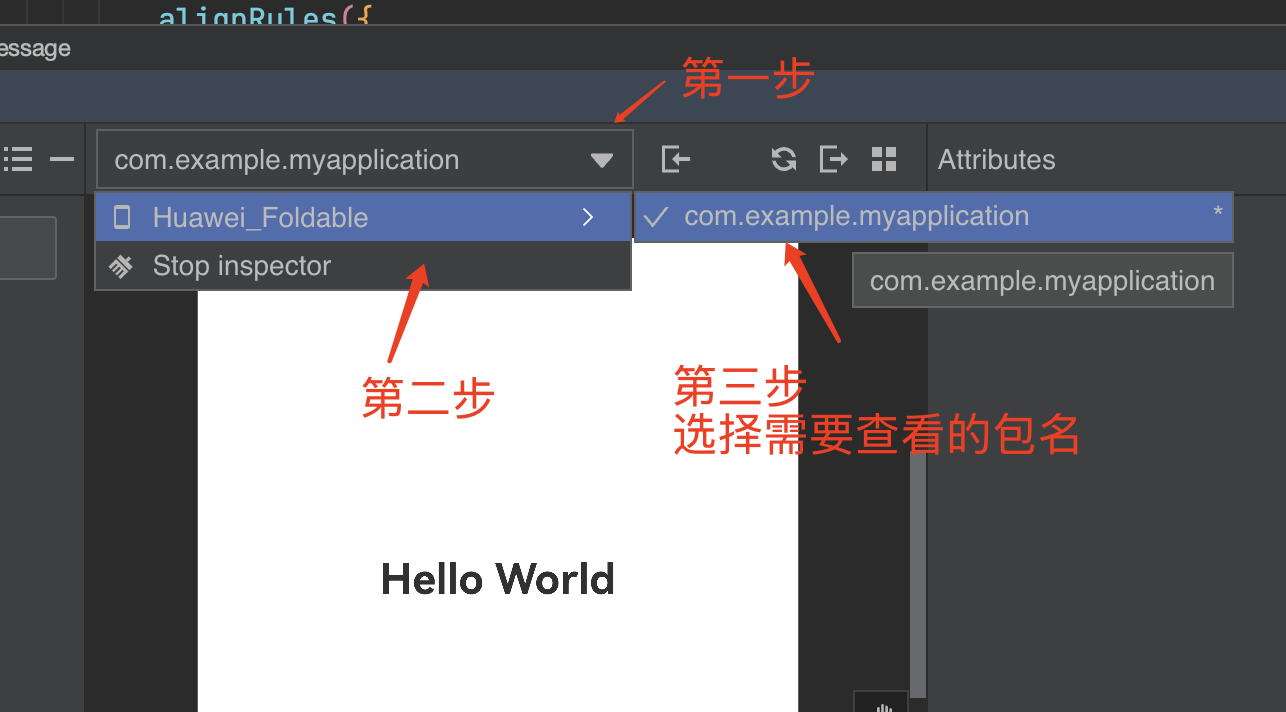The image size is (1286, 712).
Task: Click the export snapshot icon
Action: click(833, 159)
